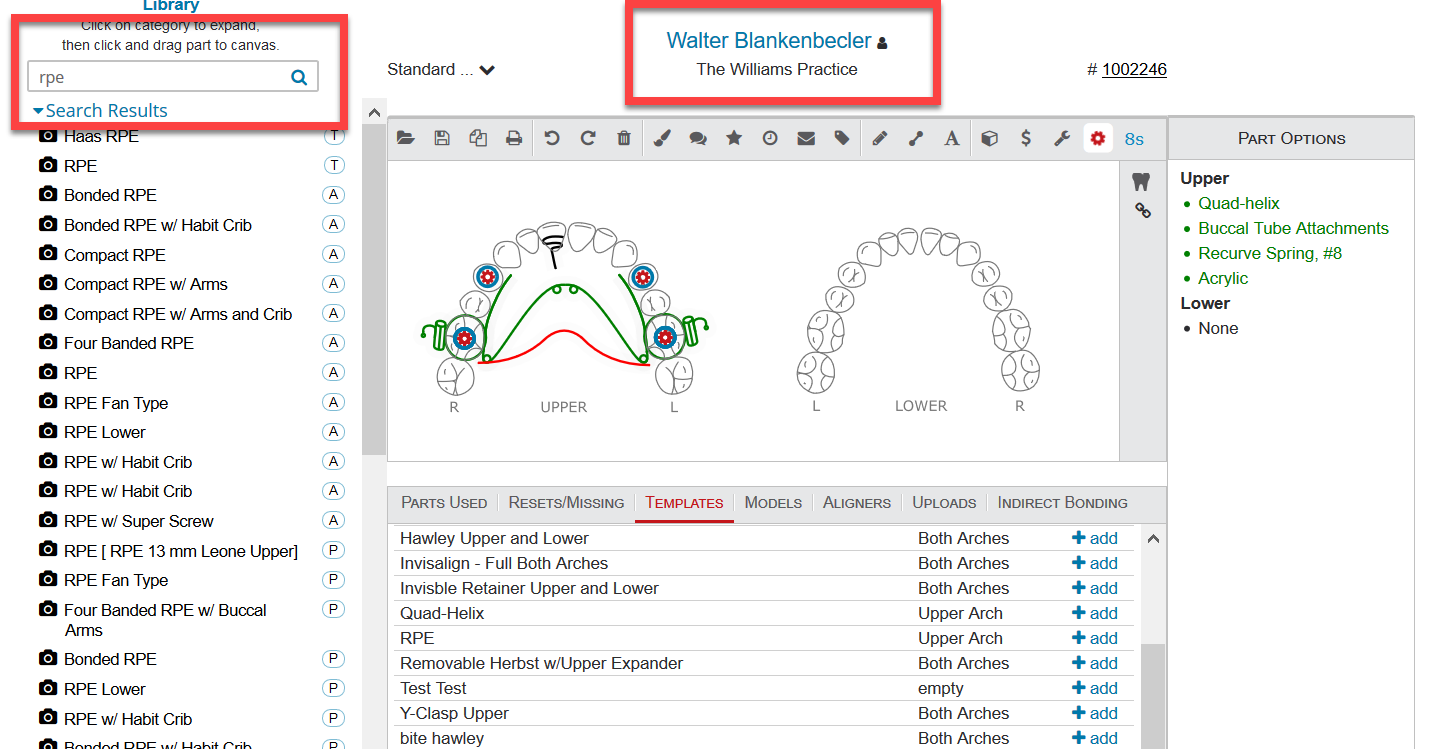Open patient Walter Blankenbecler link
This screenshot has height=749, width=1429.
click(769, 41)
